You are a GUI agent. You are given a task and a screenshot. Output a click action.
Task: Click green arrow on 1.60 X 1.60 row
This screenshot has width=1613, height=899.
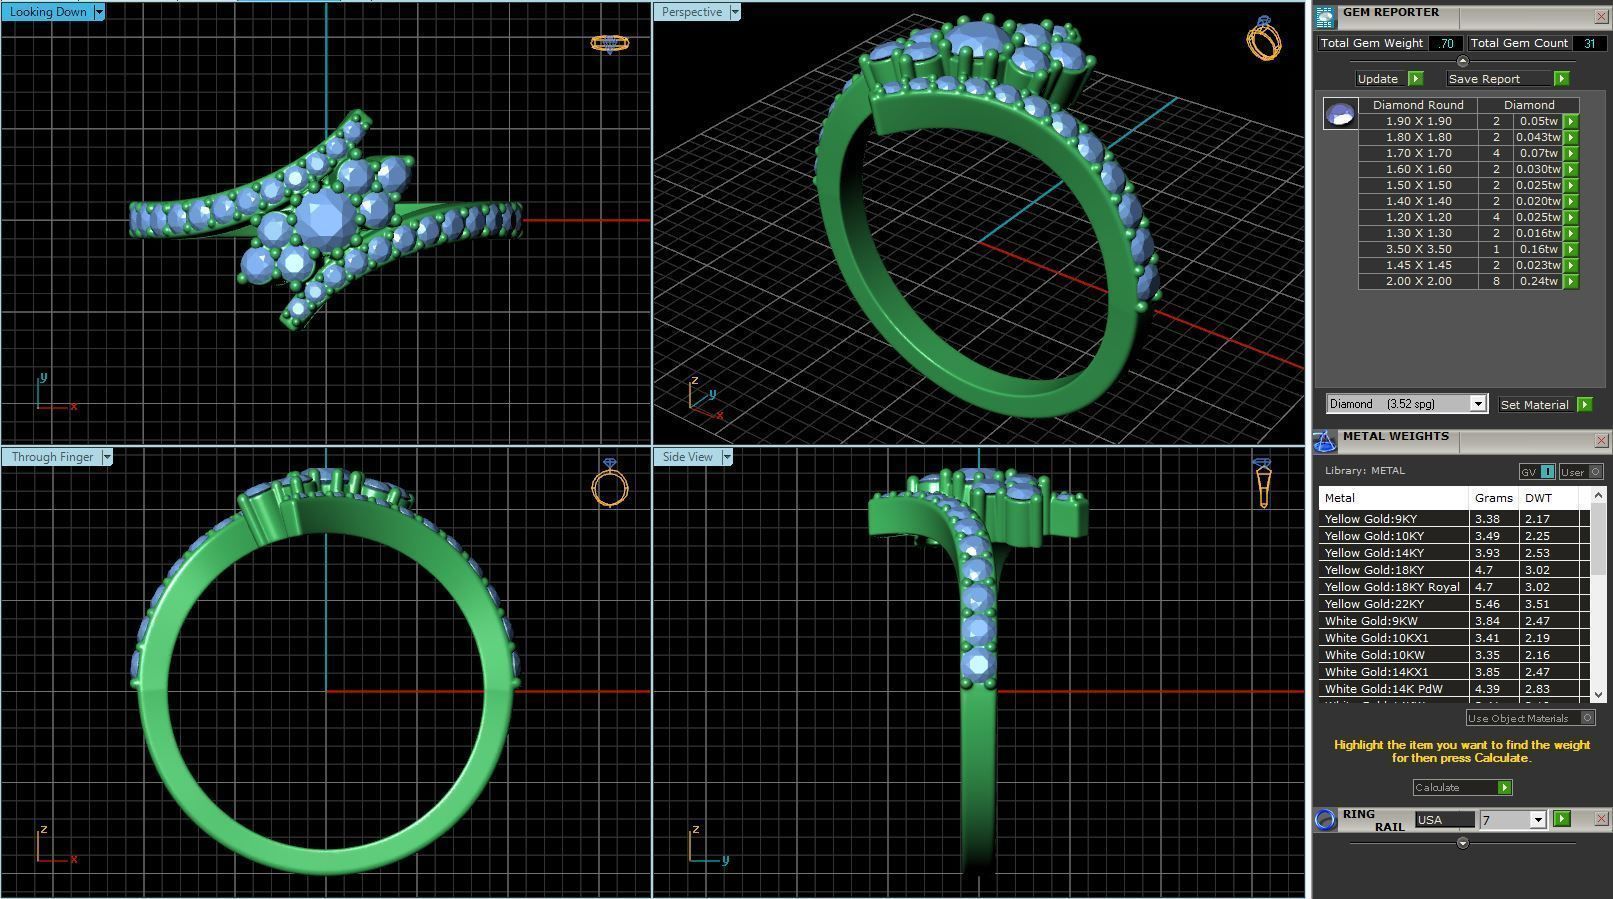coord(1570,169)
